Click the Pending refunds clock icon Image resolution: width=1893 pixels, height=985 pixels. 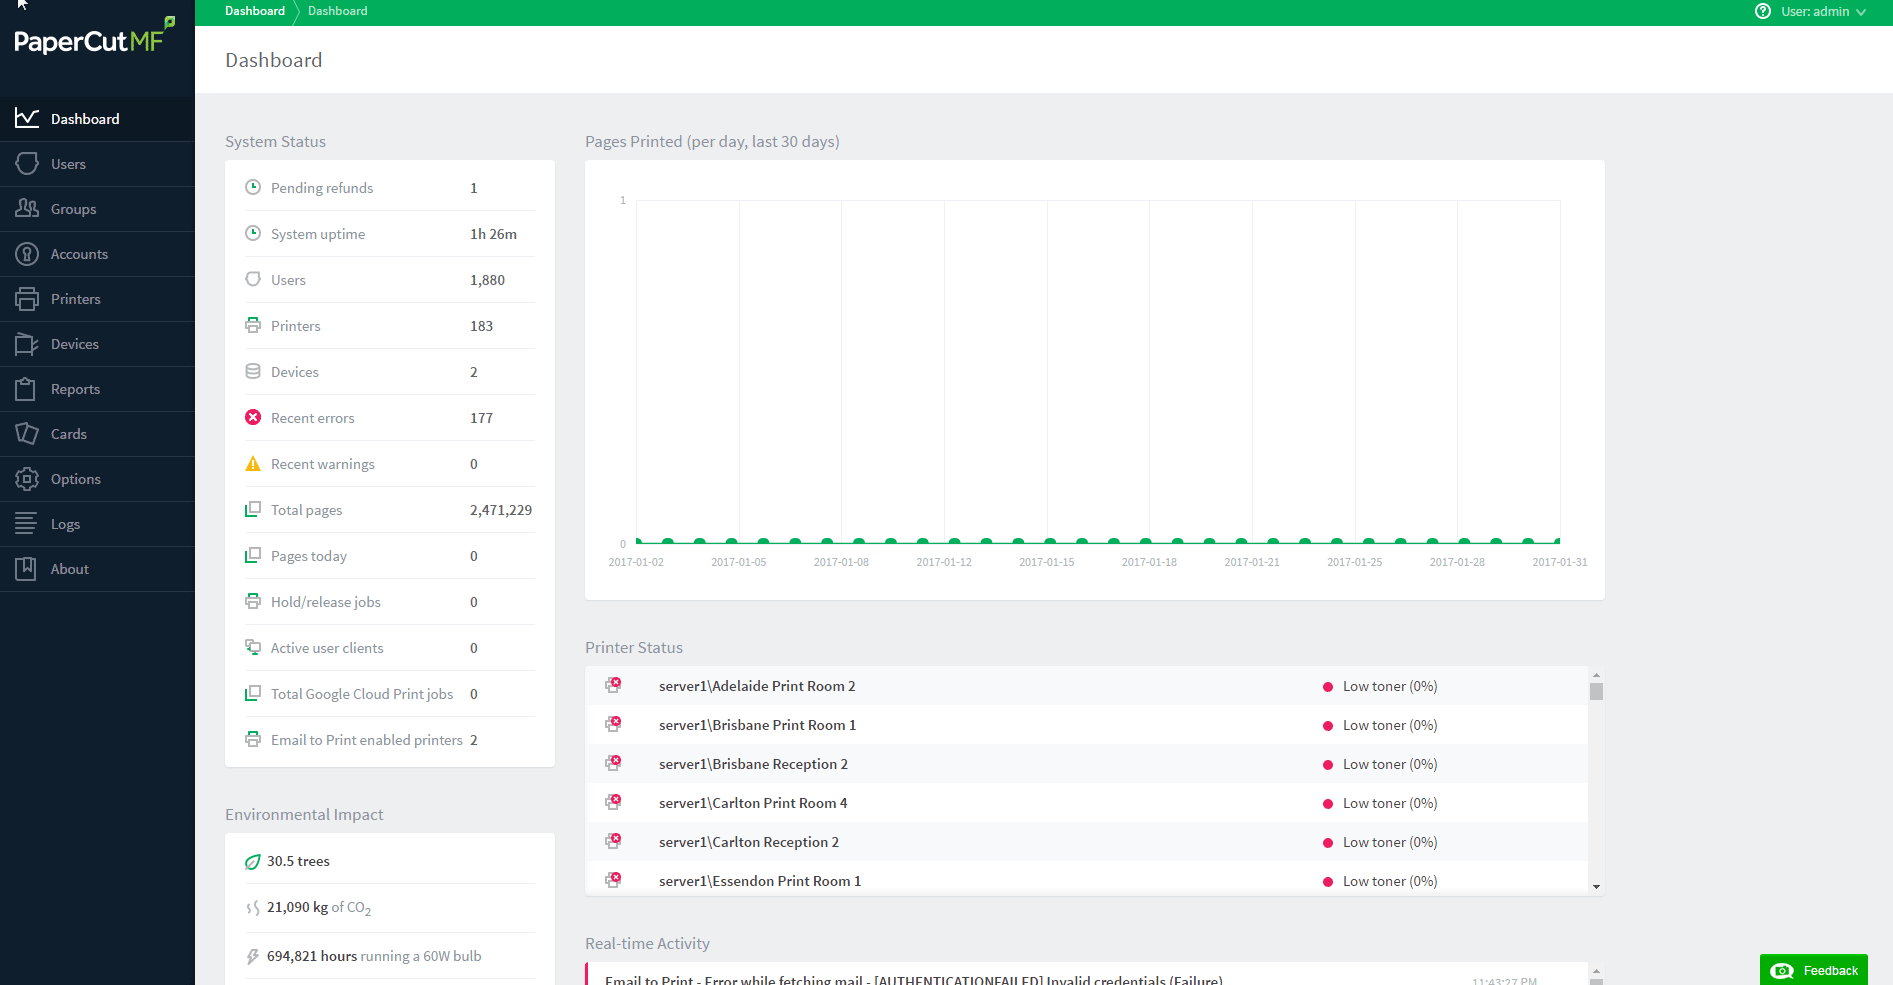[253, 187]
